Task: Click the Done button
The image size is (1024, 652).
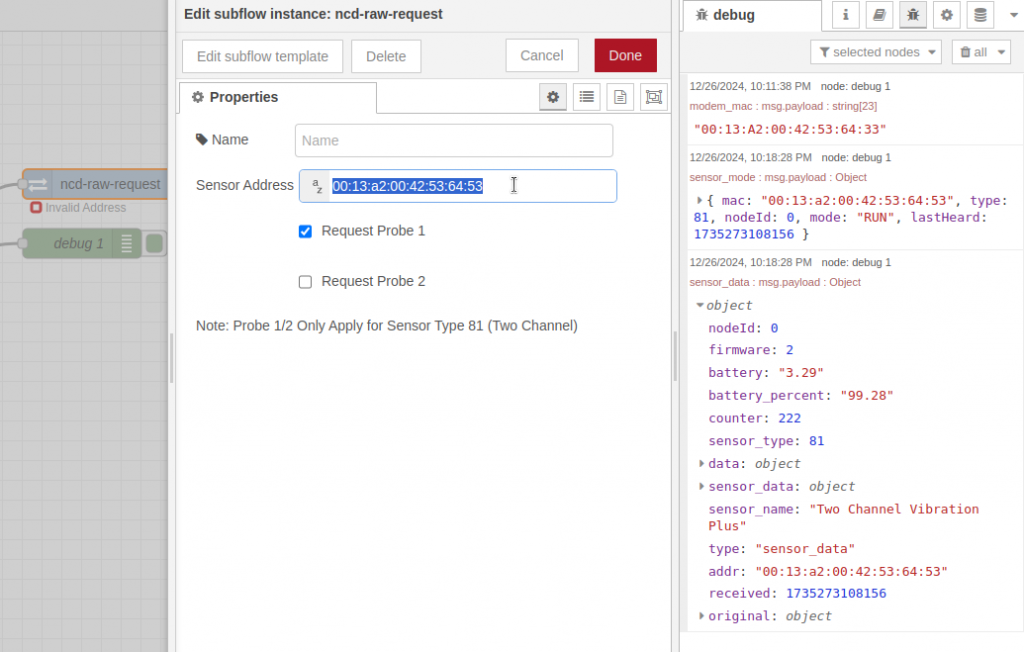Action: click(625, 55)
